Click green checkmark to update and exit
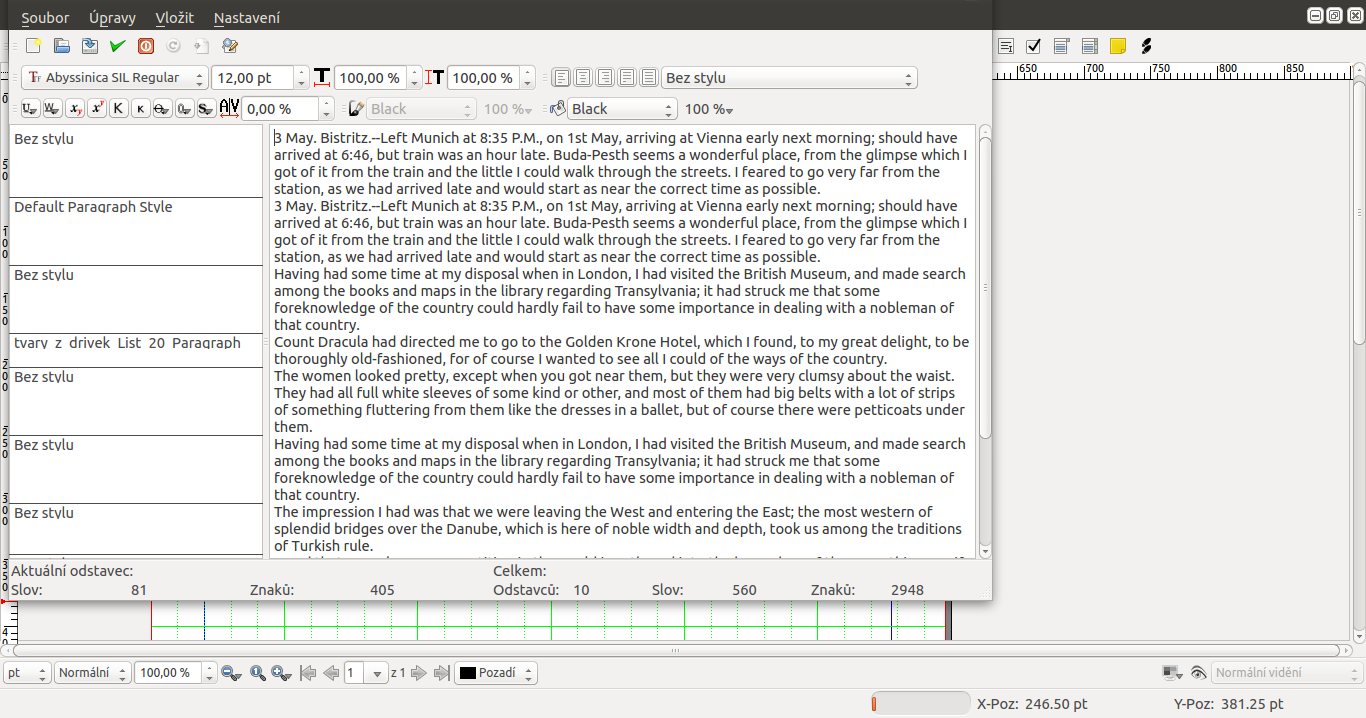The image size is (1366, 718). tap(118, 45)
